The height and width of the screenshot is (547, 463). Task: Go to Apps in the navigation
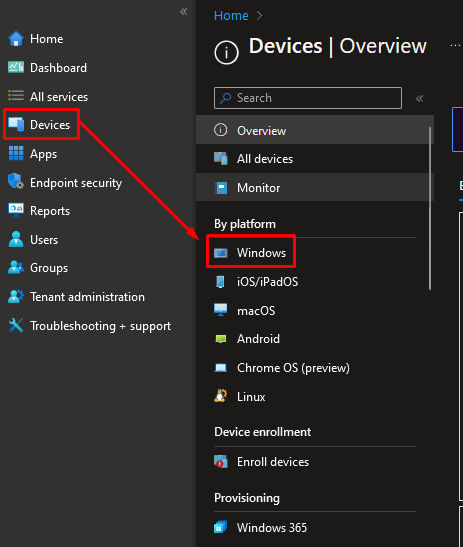coord(43,154)
